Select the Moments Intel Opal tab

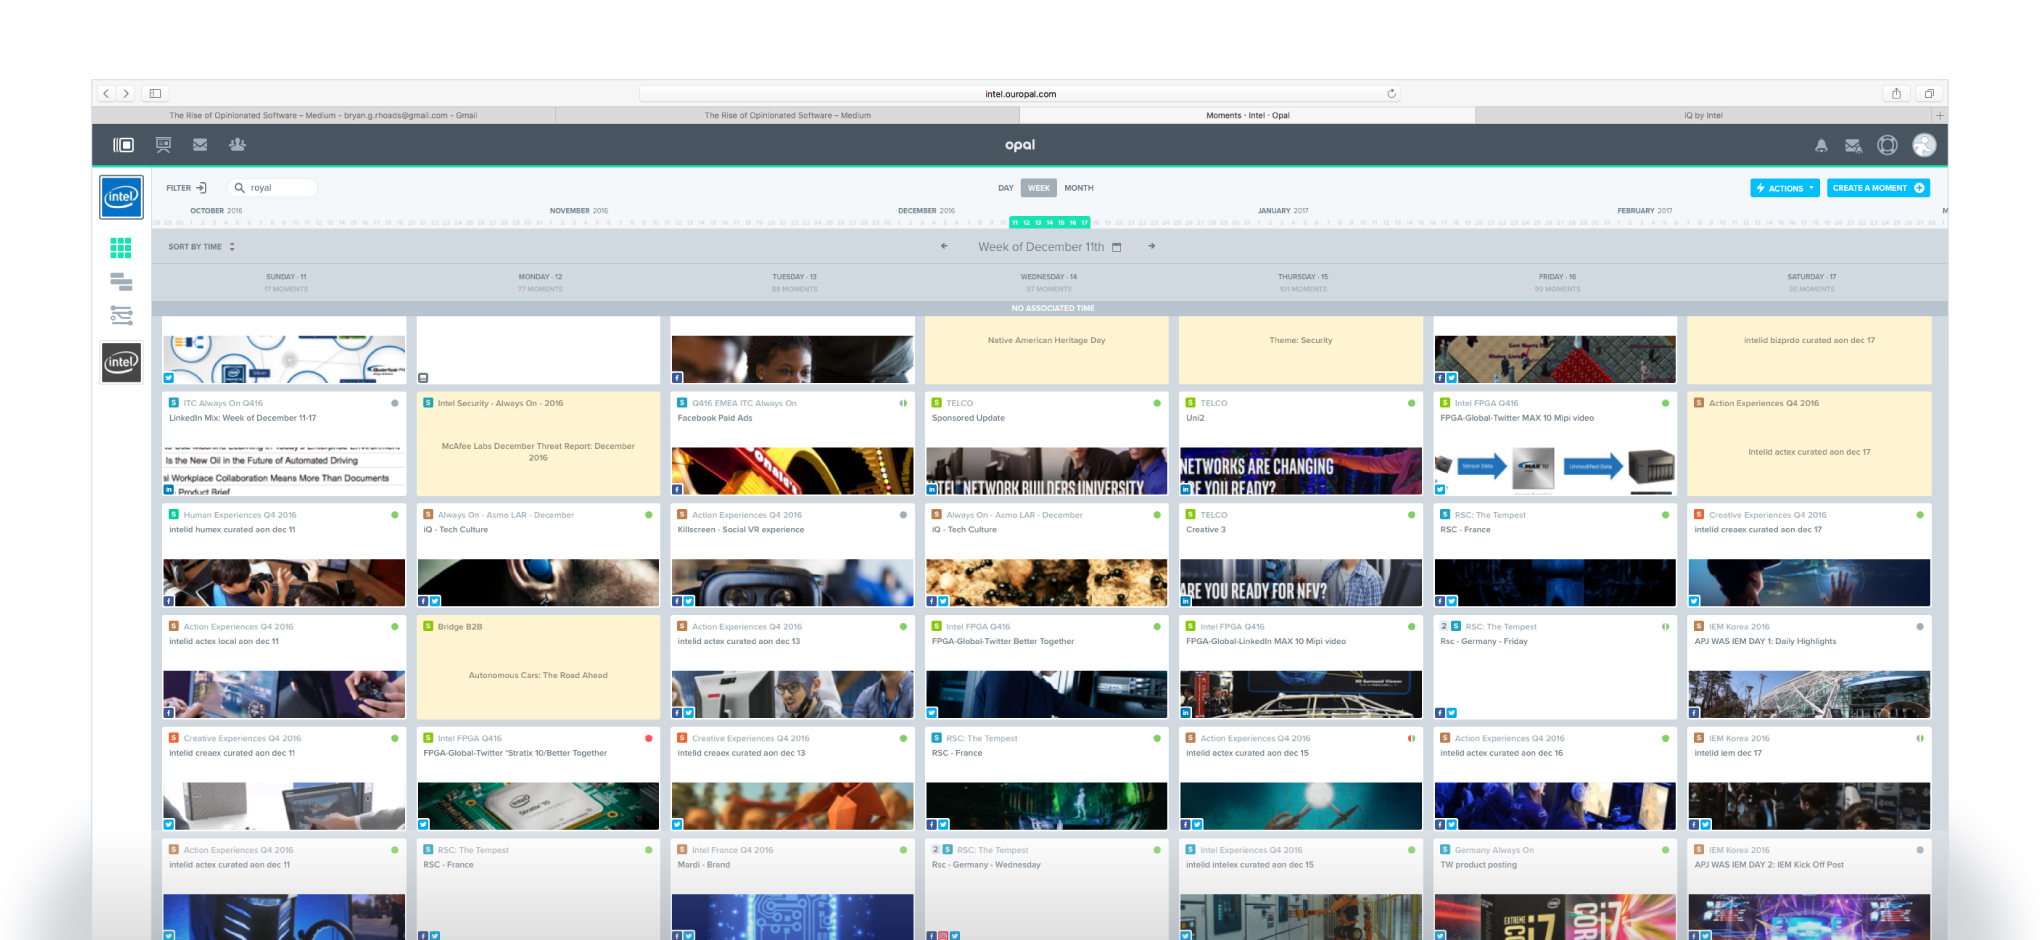click(x=1247, y=116)
